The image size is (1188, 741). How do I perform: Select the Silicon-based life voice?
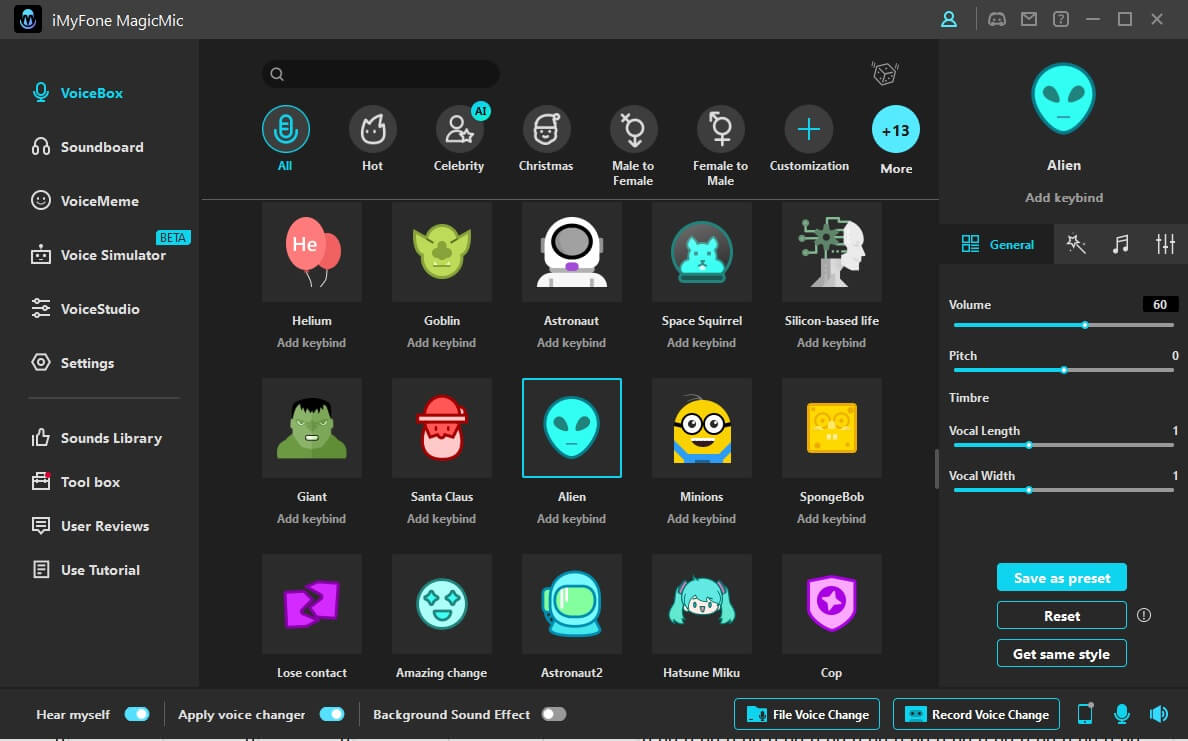click(x=832, y=252)
